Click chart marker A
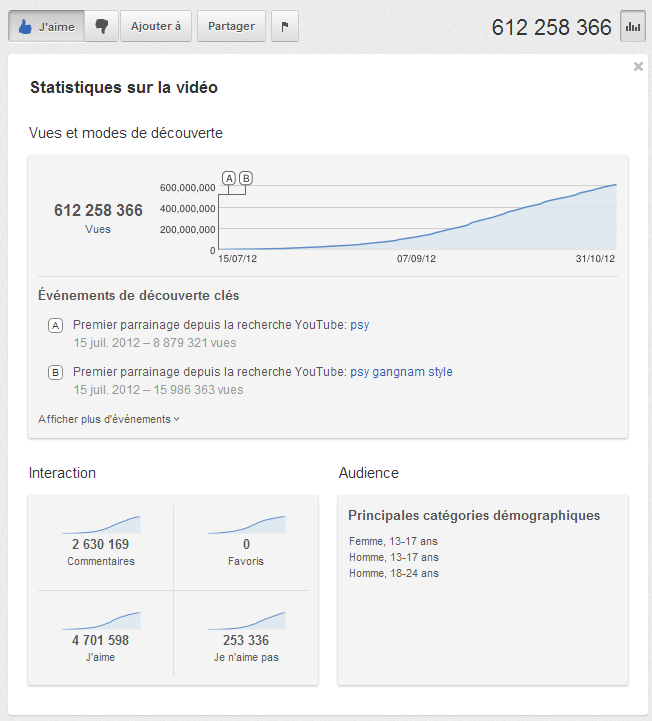 [x=229, y=178]
